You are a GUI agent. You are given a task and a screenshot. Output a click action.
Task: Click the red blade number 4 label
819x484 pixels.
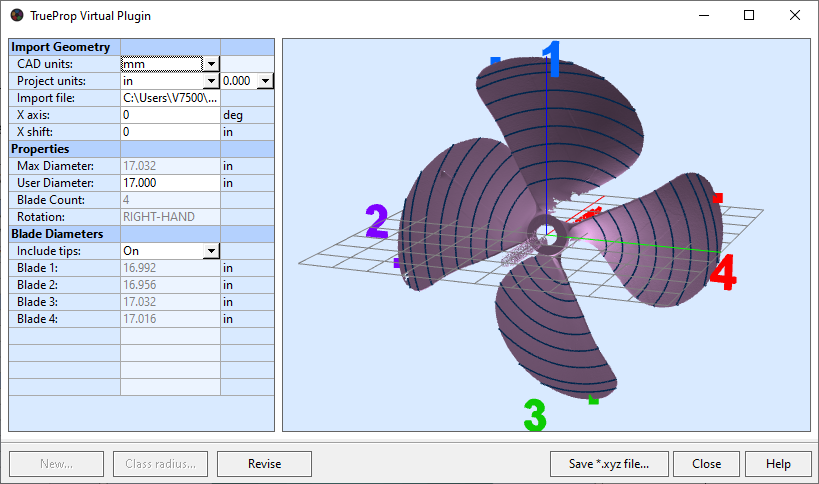pyautogui.click(x=723, y=272)
